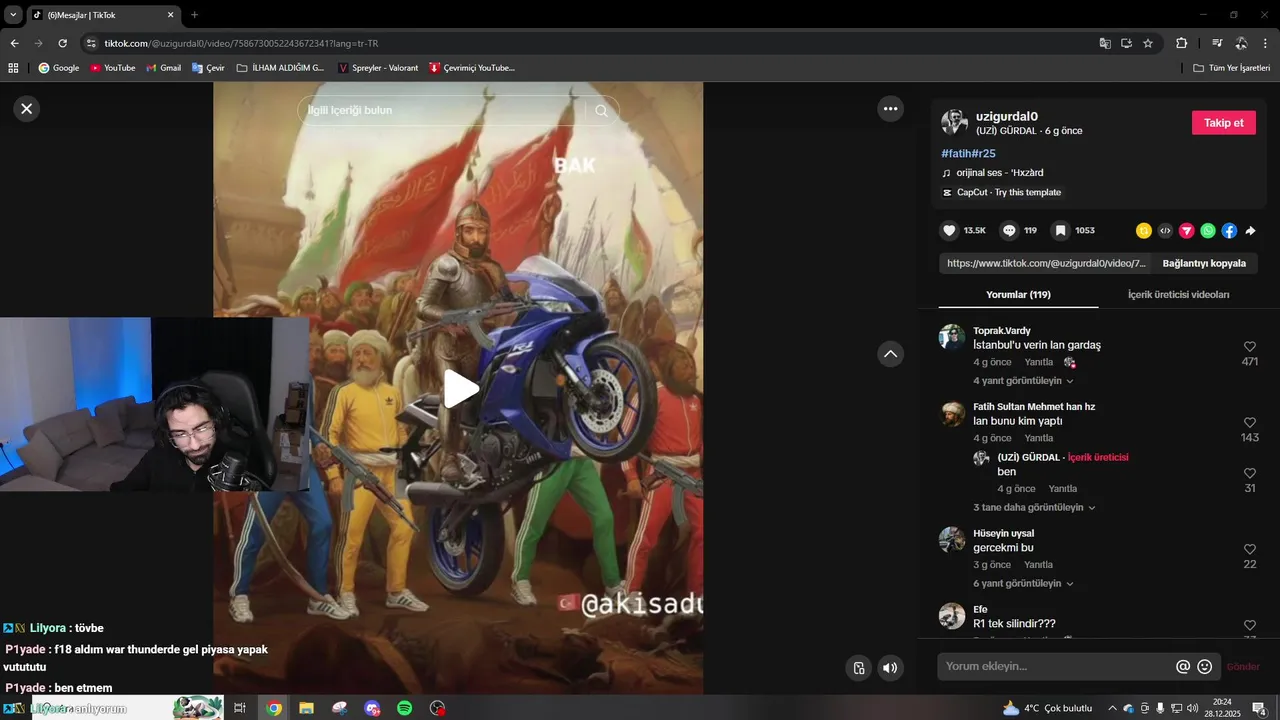The image size is (1280, 720).
Task: Open Discord from taskbar
Action: point(372,708)
